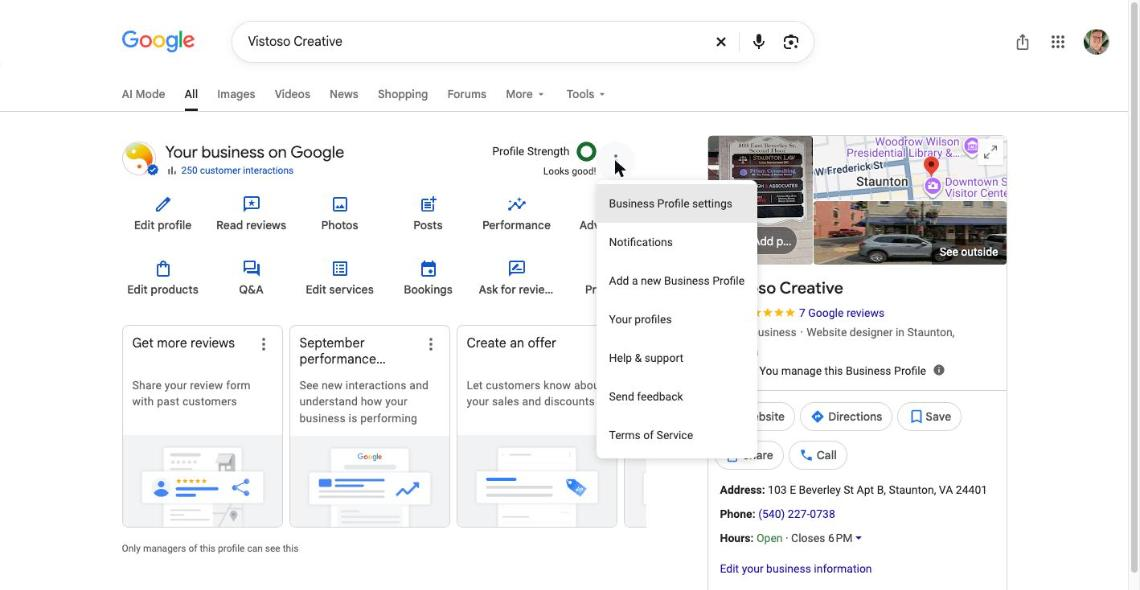Expand the Tools dropdown
The width and height of the screenshot is (1140, 590).
point(586,94)
